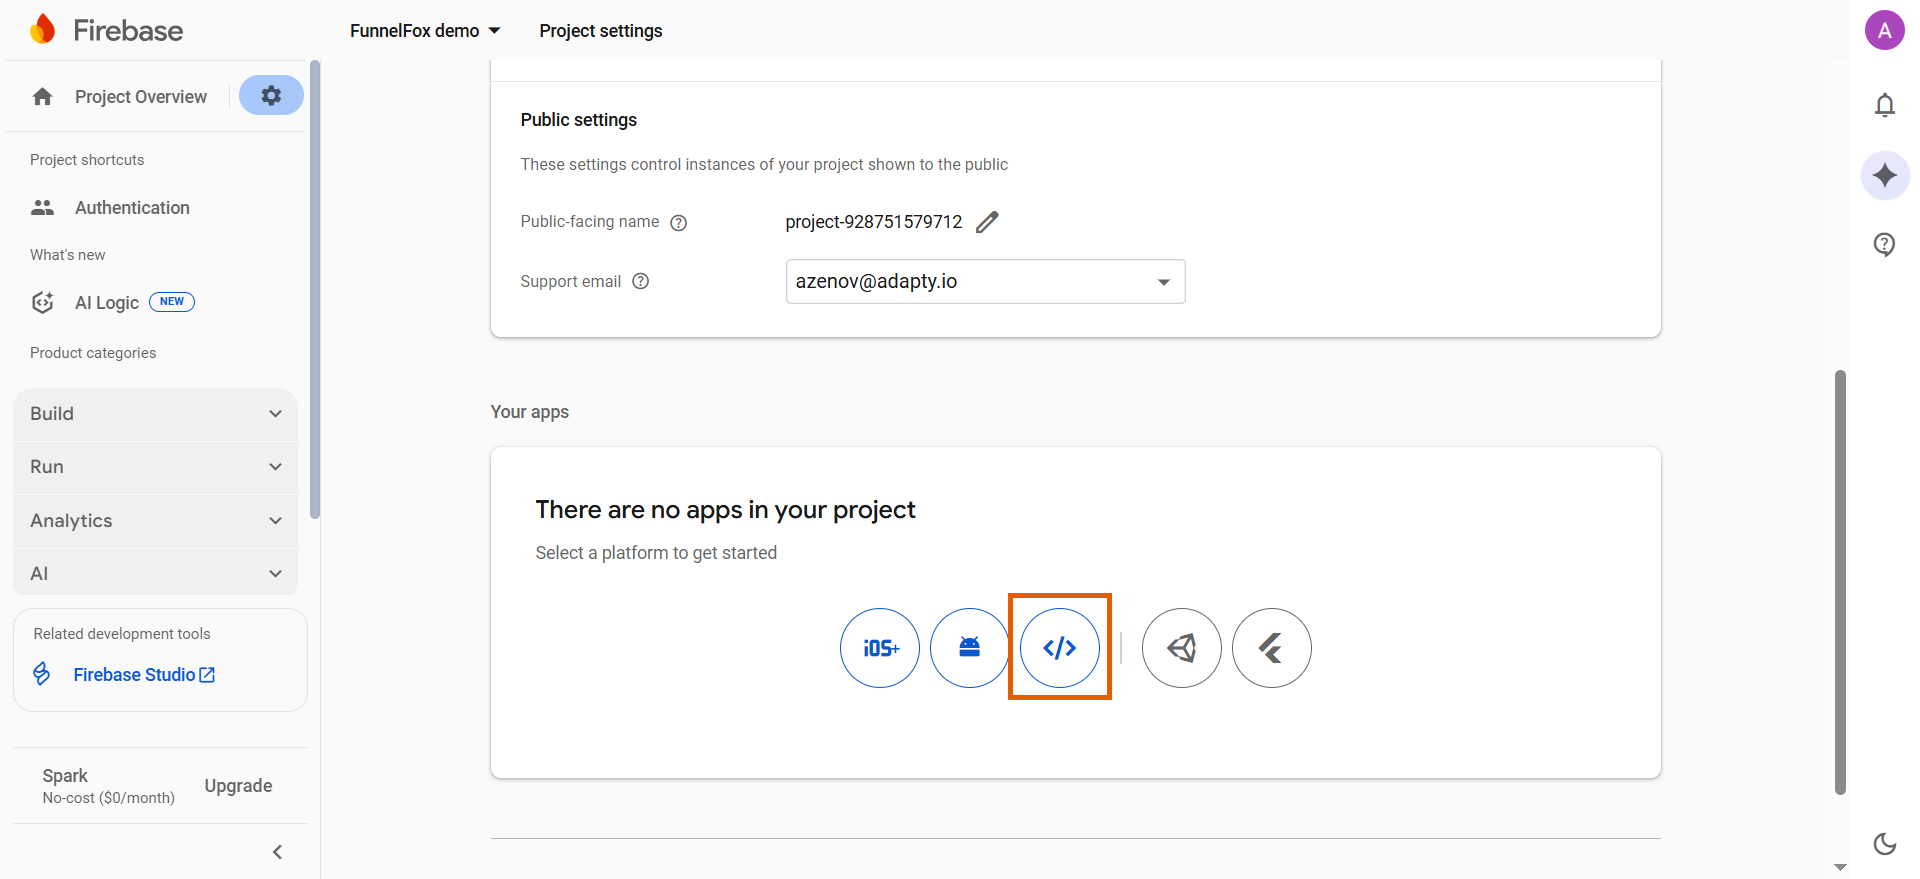The height and width of the screenshot is (879, 1920).
Task: Add a Web app
Action: point(1060,648)
